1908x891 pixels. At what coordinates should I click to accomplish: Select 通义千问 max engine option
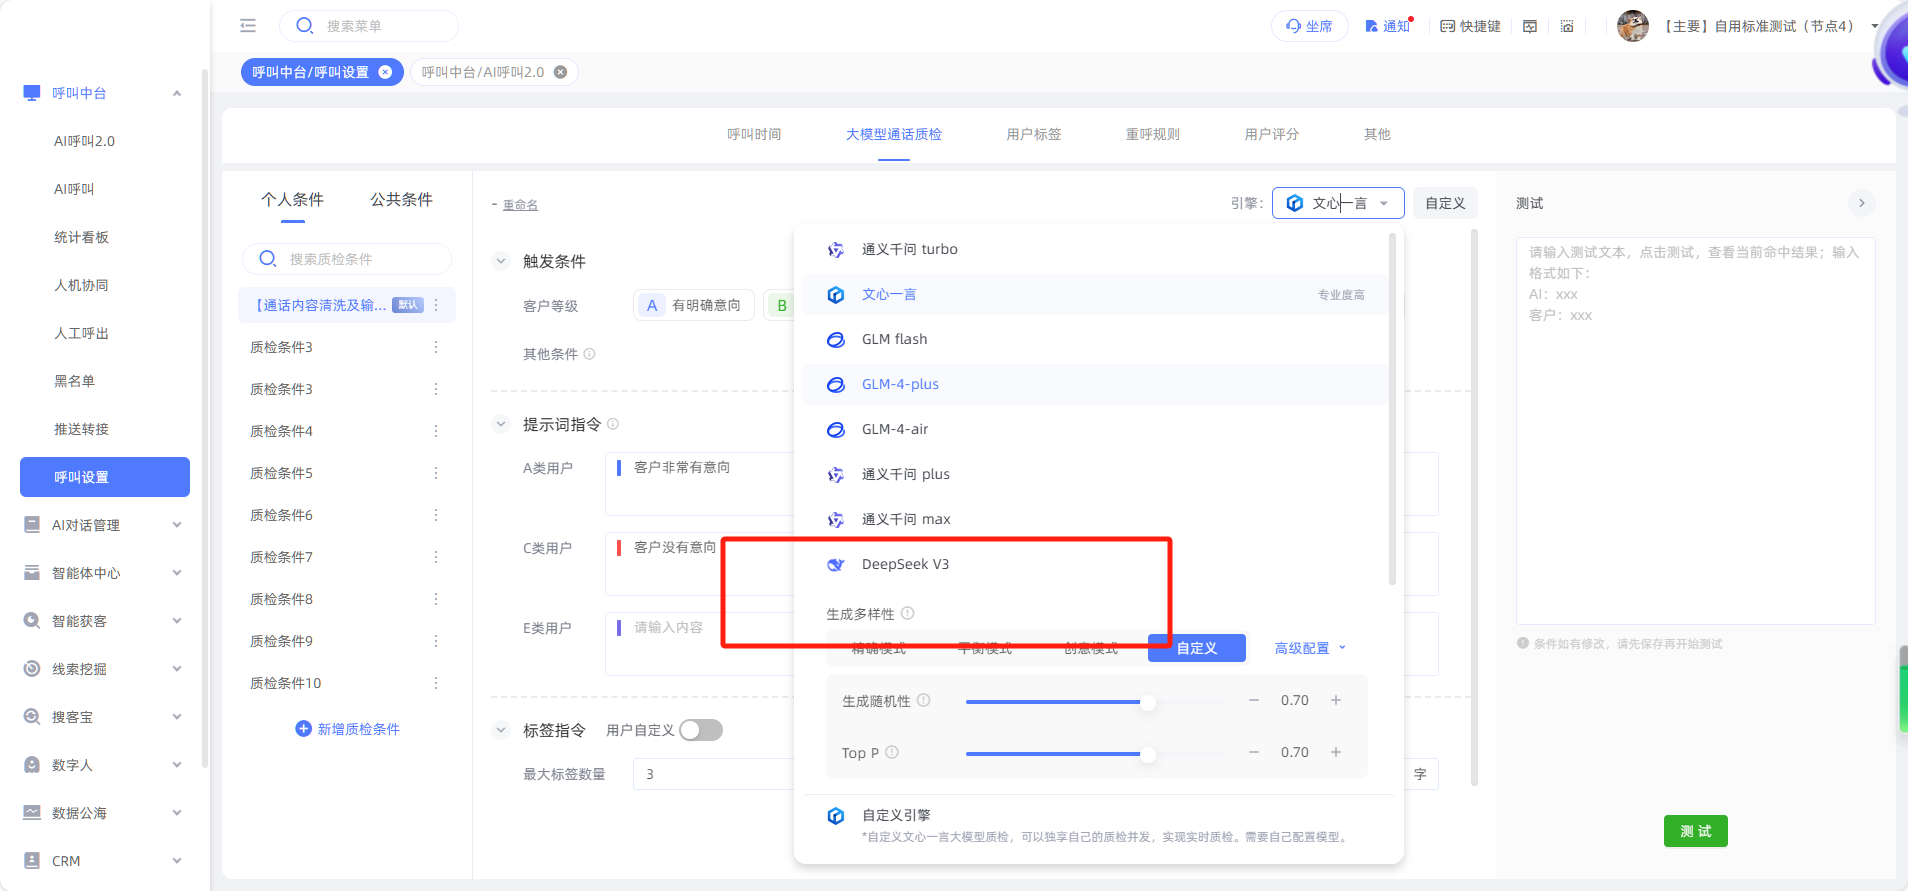[1095, 519]
